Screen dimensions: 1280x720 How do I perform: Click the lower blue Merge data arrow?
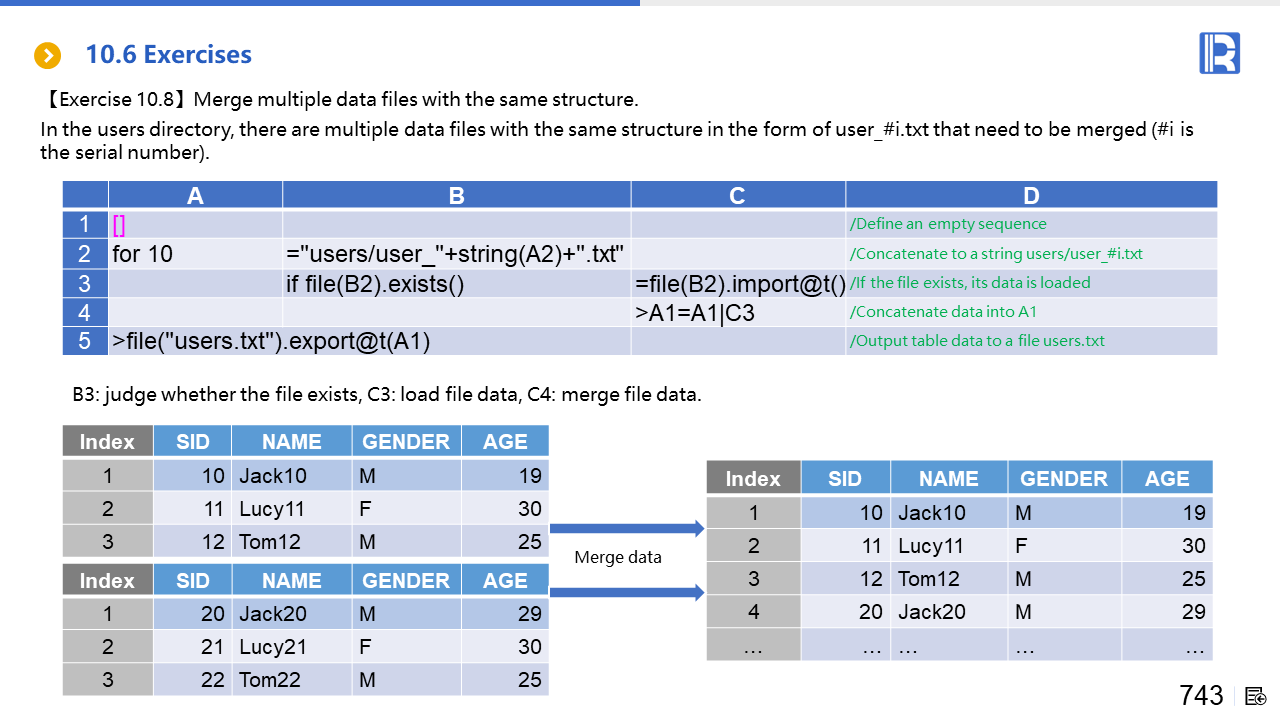(x=627, y=593)
